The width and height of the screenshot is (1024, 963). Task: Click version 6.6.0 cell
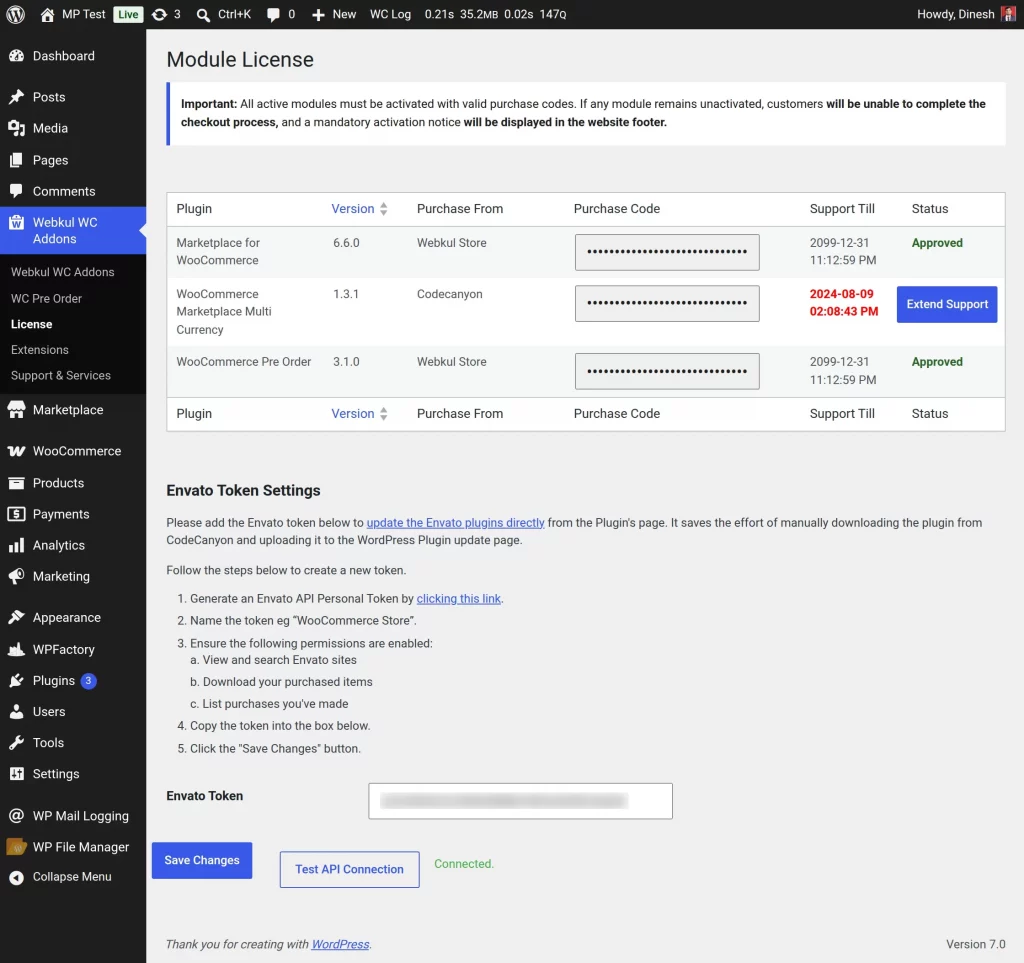coord(346,243)
